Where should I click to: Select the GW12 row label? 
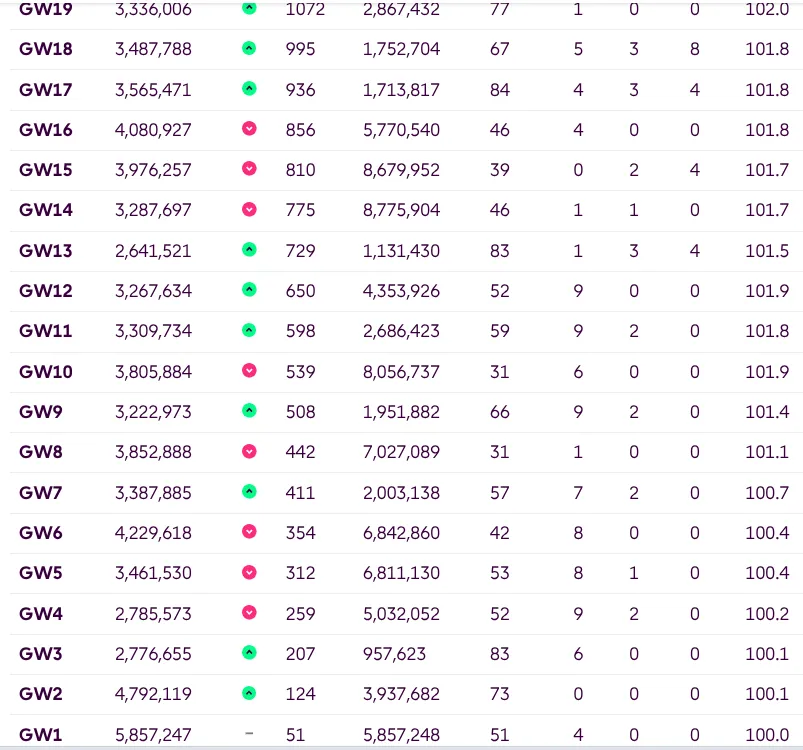click(46, 291)
